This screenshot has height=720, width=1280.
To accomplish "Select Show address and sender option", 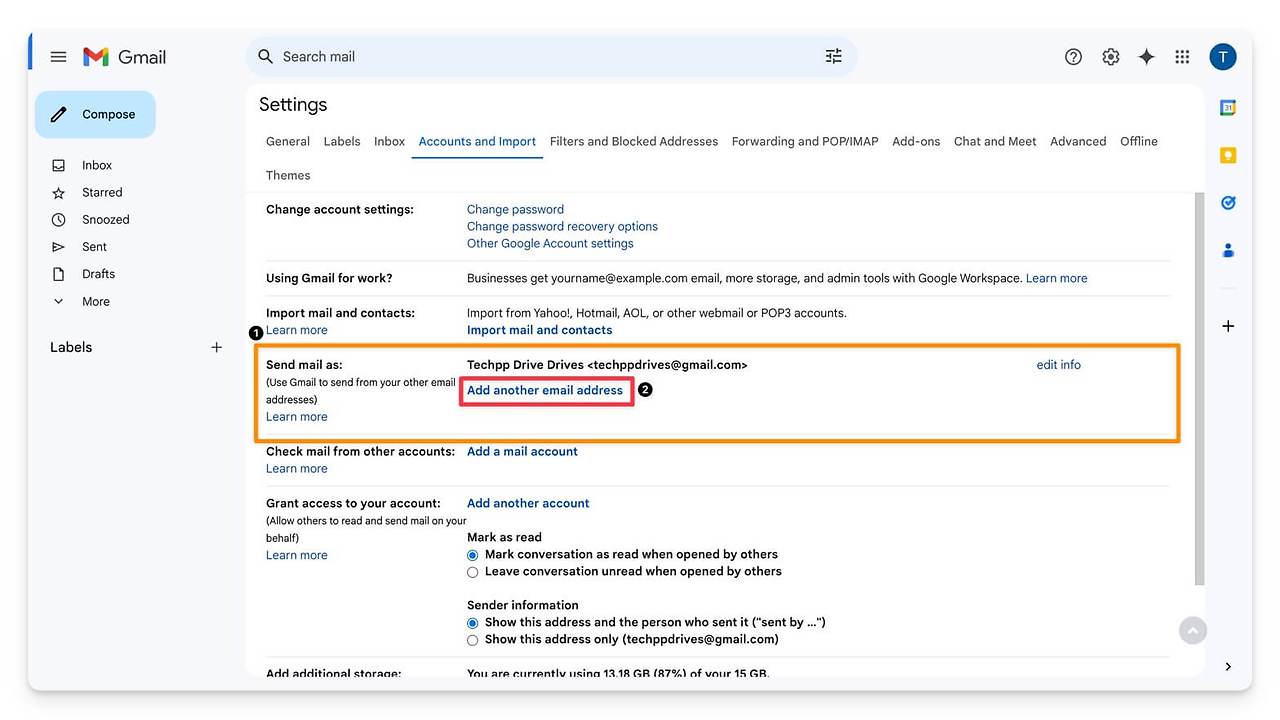I will (473, 623).
